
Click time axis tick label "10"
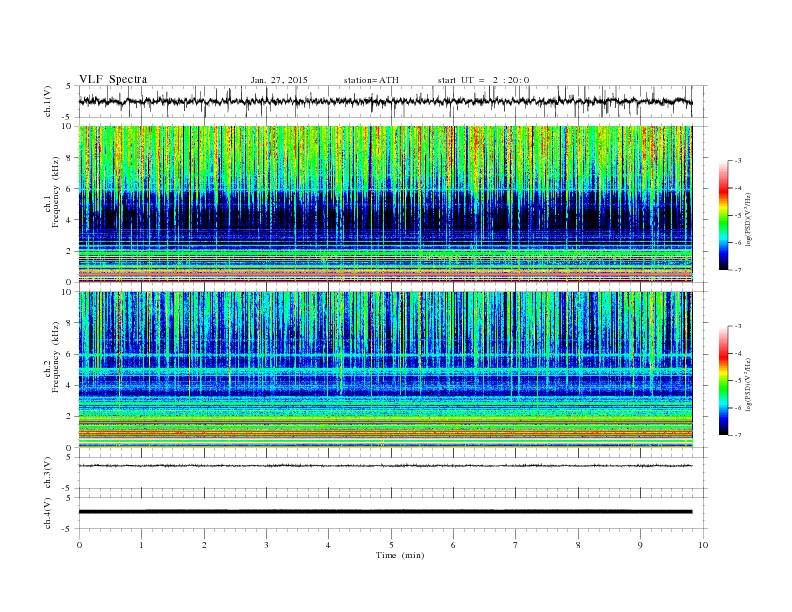pos(703,545)
